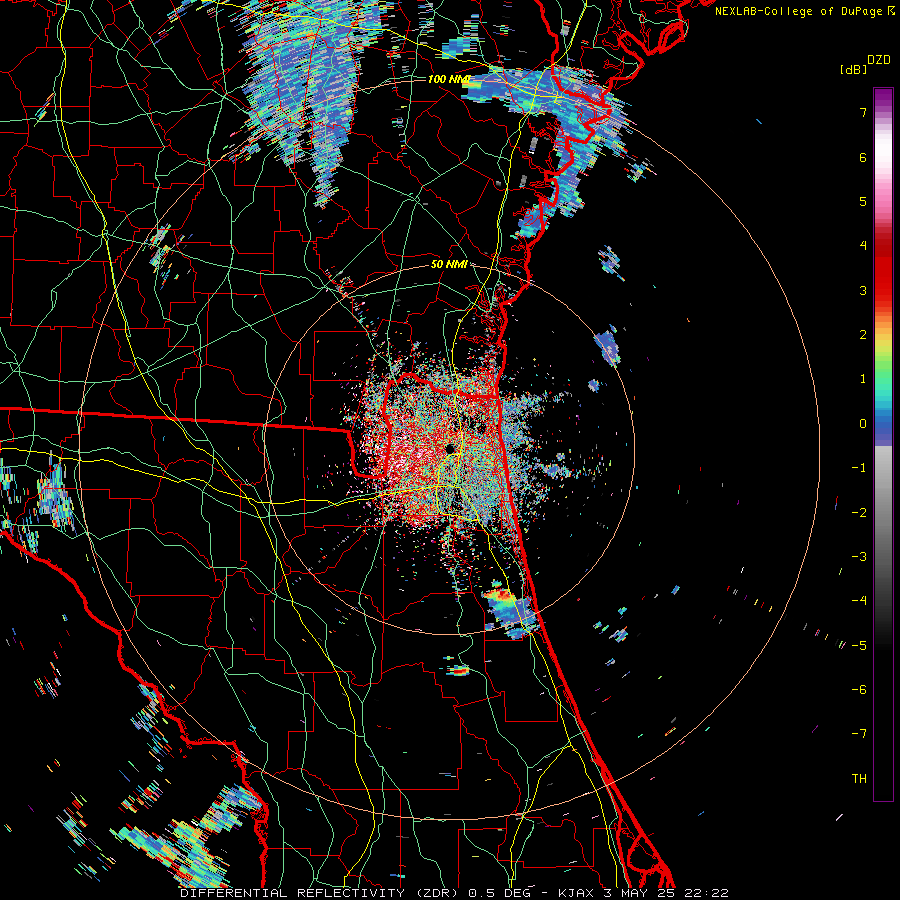This screenshot has width=900, height=900.
Task: Click the -1 dB tick on color scale
Action: tap(859, 468)
